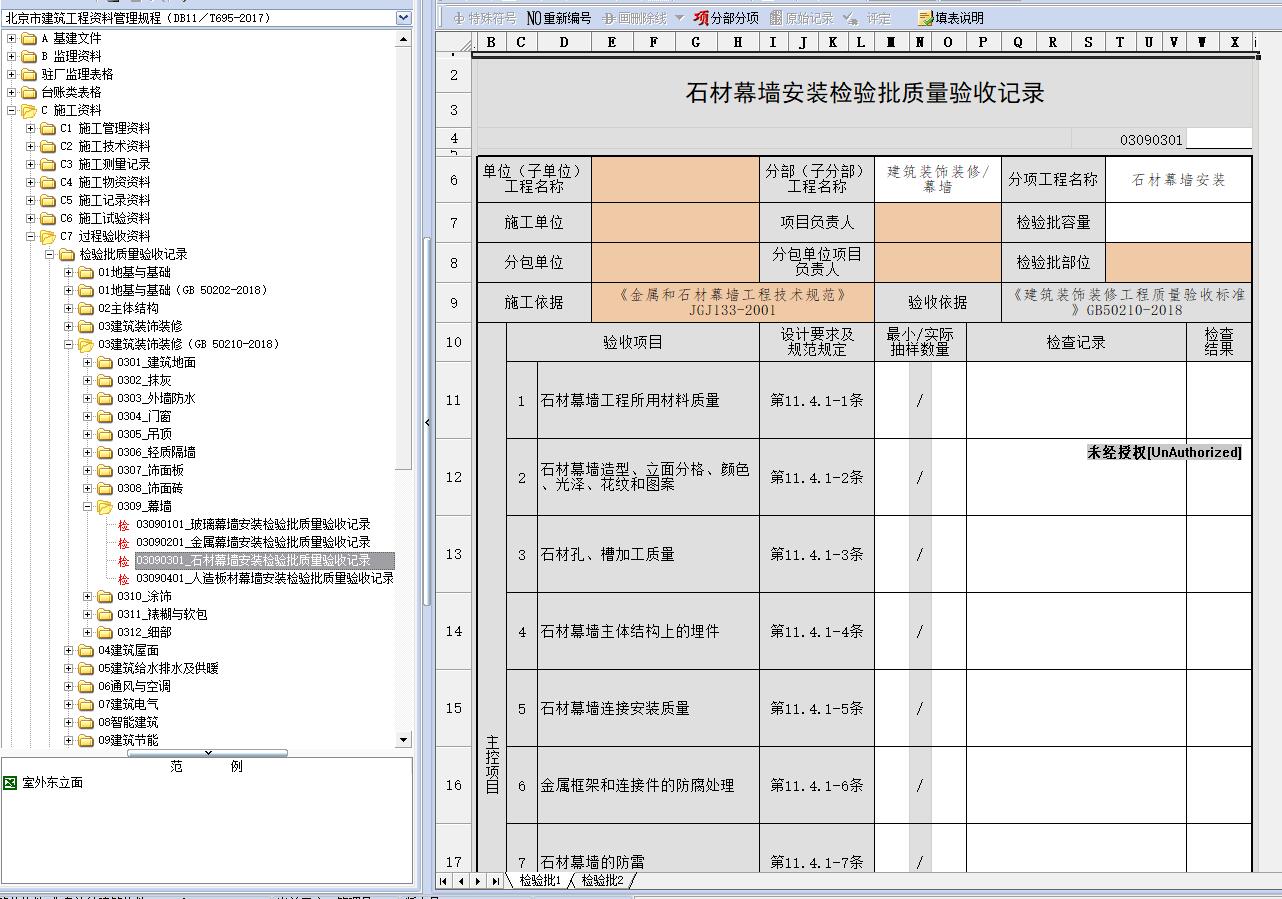
Task: Select the 04建筑屋面 tree item
Action: 128,650
